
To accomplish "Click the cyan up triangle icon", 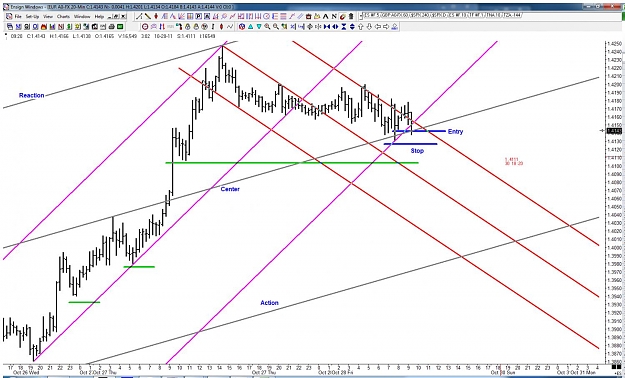I will pyautogui.click(x=251, y=27).
